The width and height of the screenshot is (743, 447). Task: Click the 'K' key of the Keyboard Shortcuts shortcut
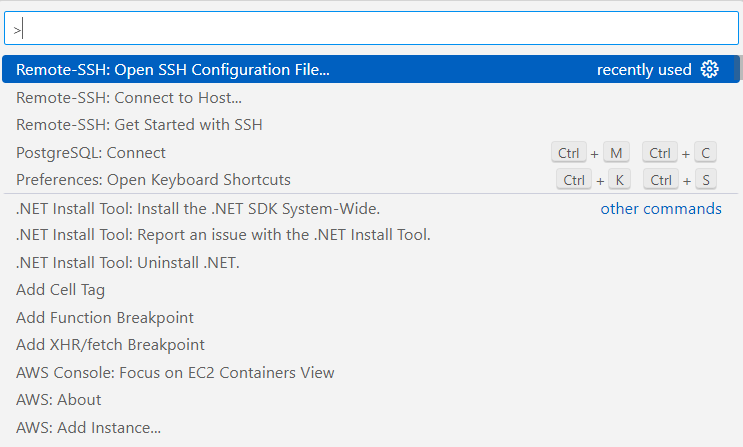[619, 180]
